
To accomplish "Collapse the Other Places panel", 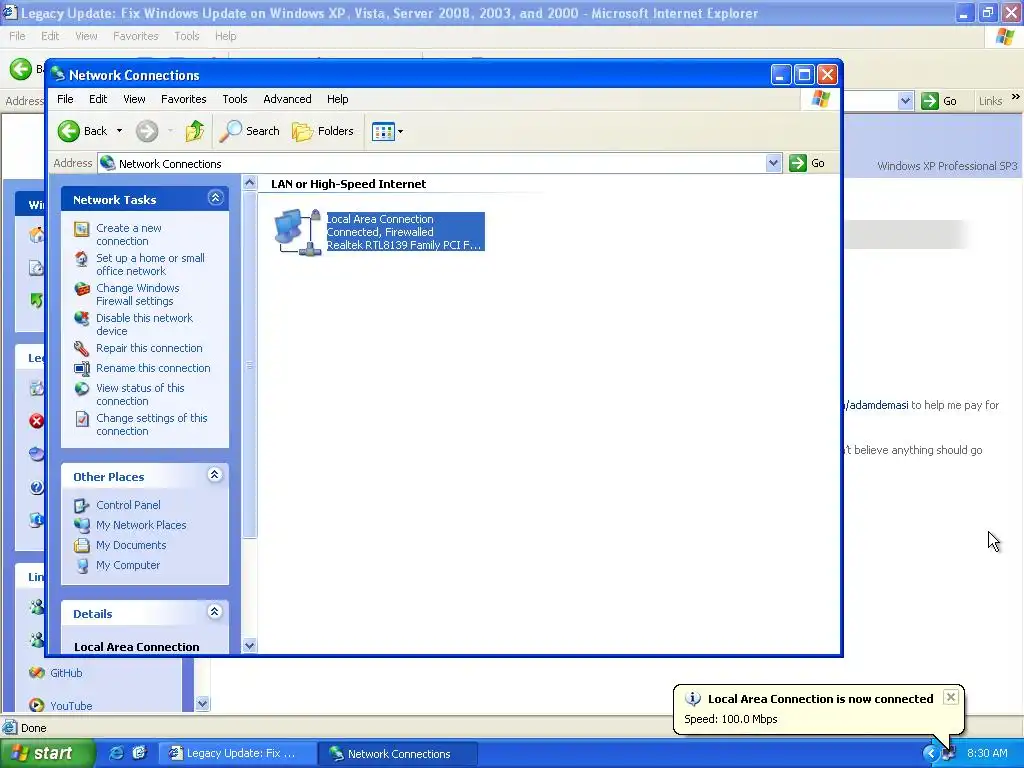I will tap(215, 475).
